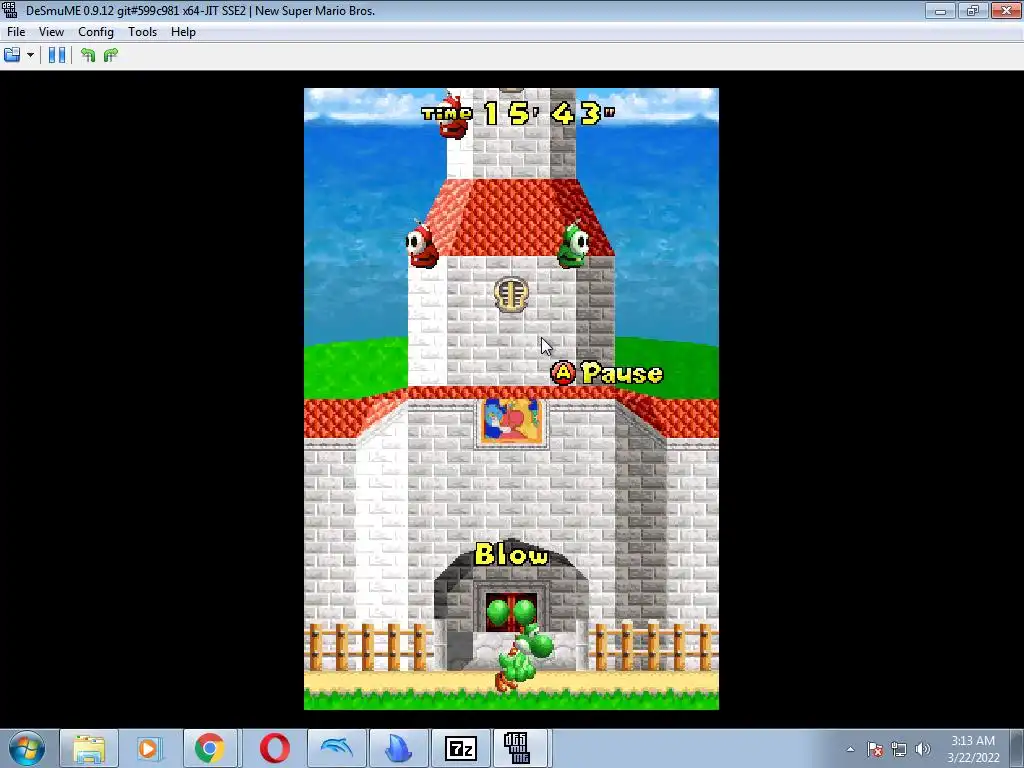Viewport: 1024px width, 768px height.
Task: Open the Help menu
Action: click(x=183, y=31)
